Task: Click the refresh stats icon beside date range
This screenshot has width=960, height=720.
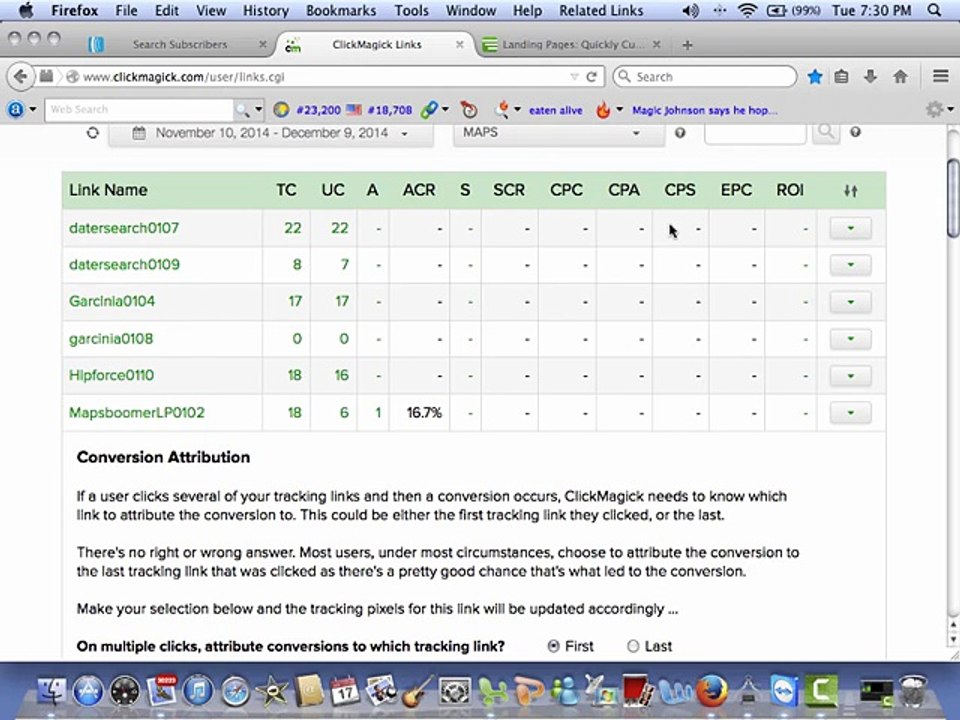Action: (92, 133)
